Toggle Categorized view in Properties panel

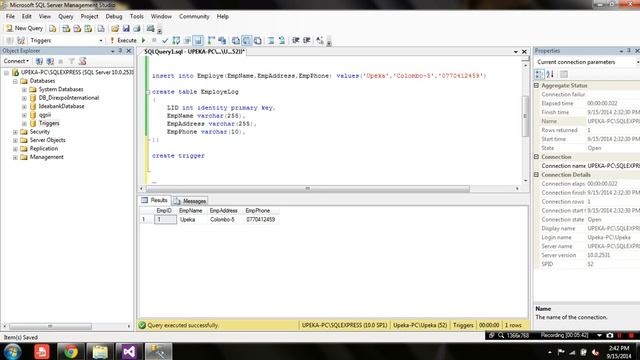pos(539,74)
